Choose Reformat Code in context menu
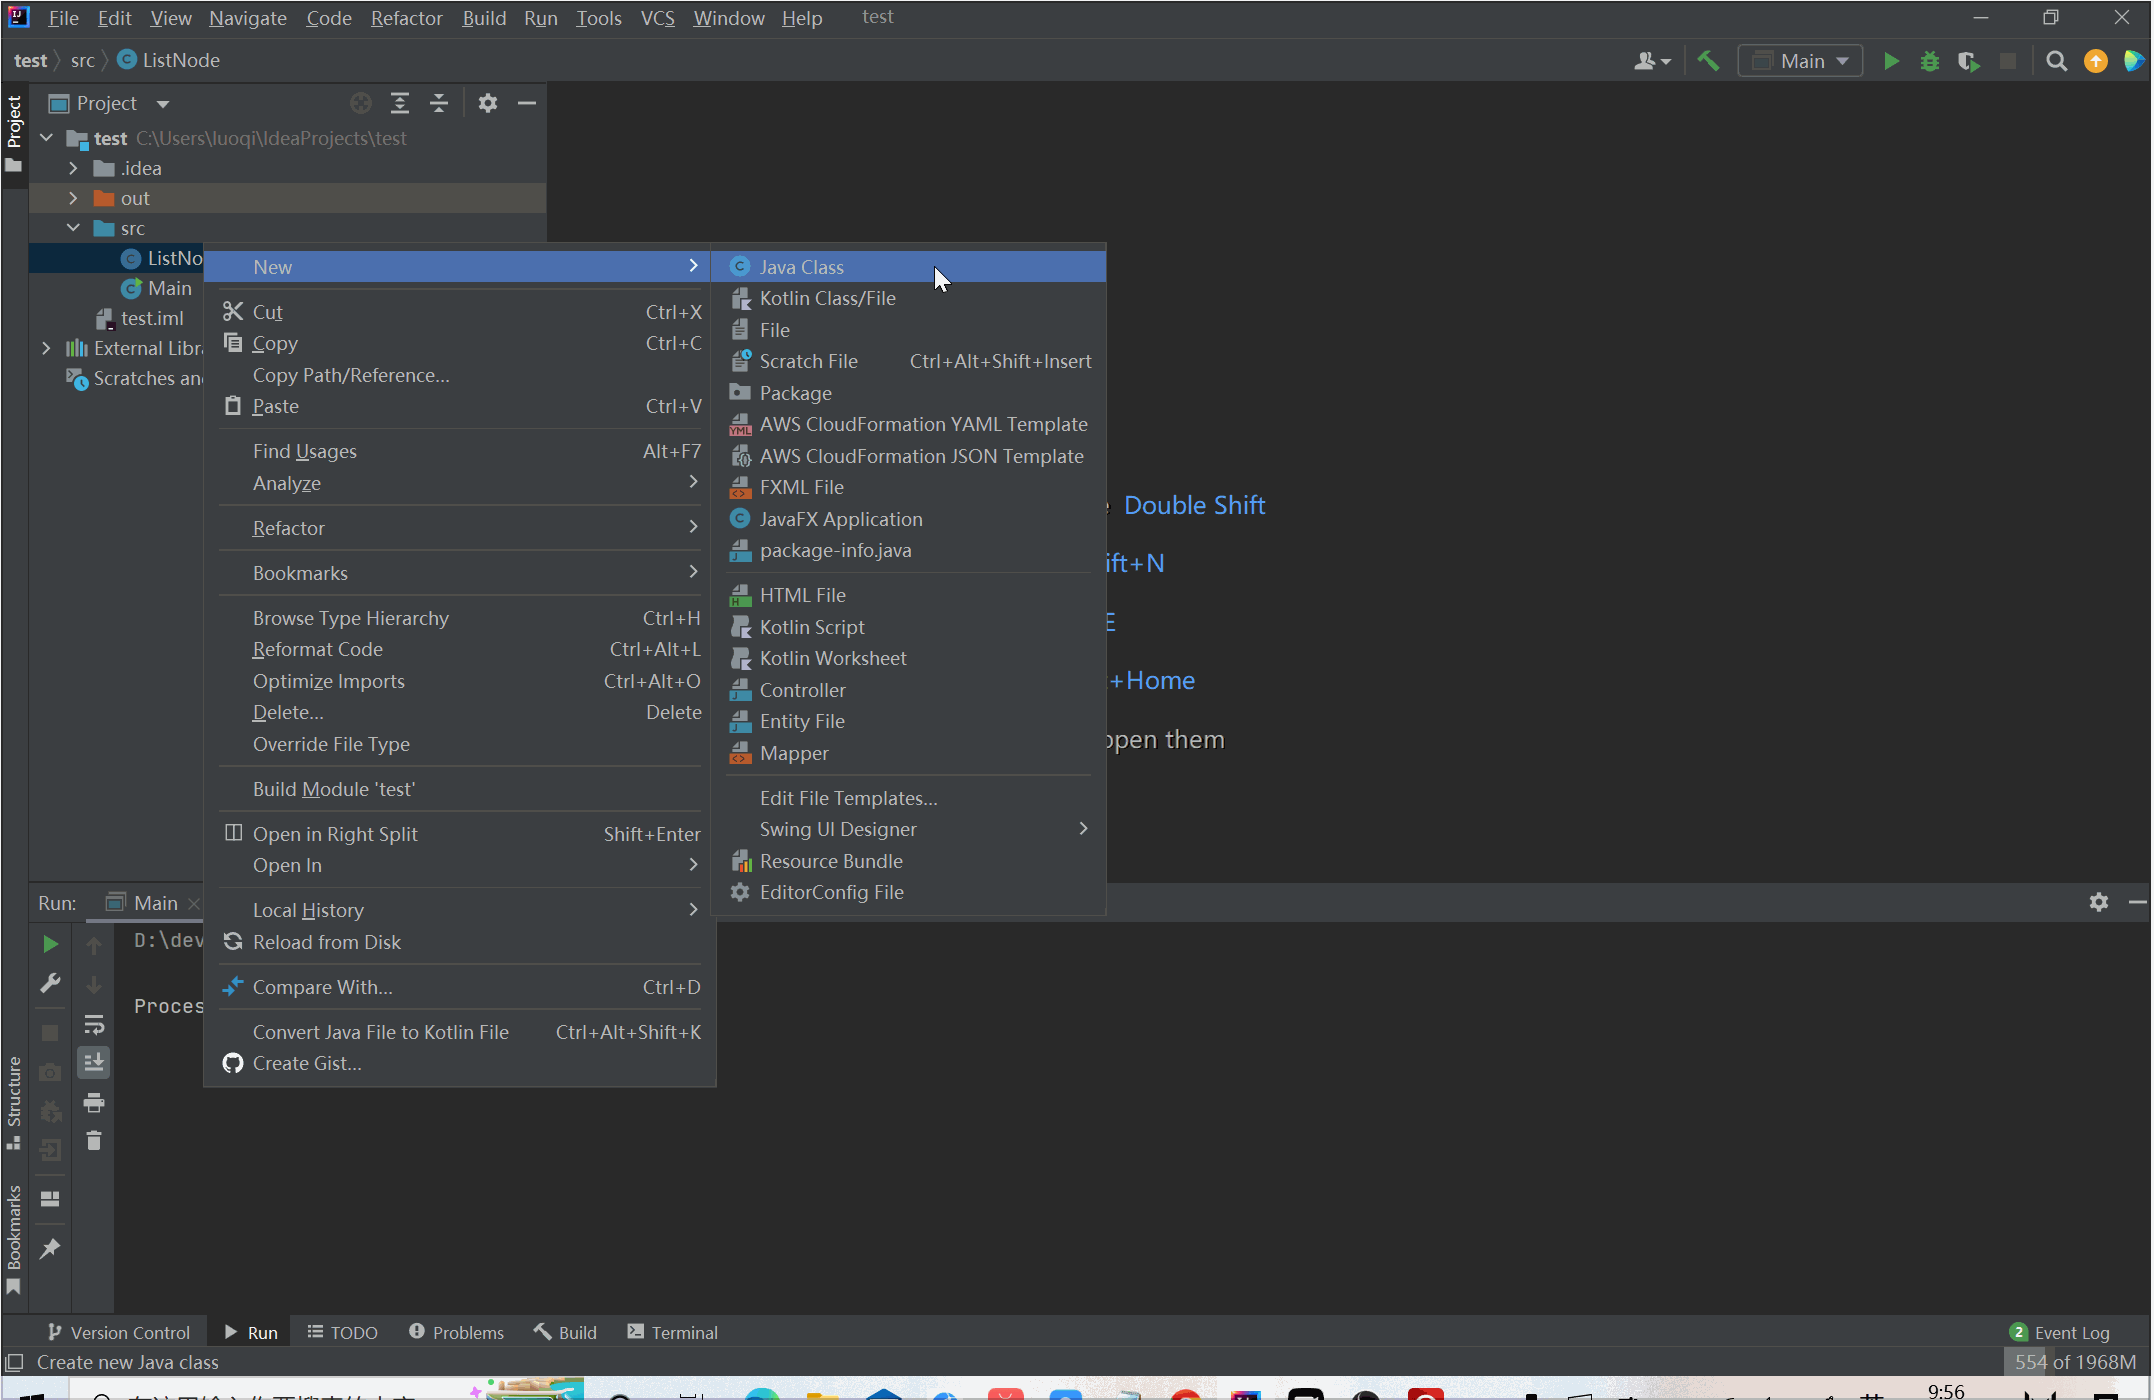Image resolution: width=2154 pixels, height=1400 pixels. pos(317,649)
